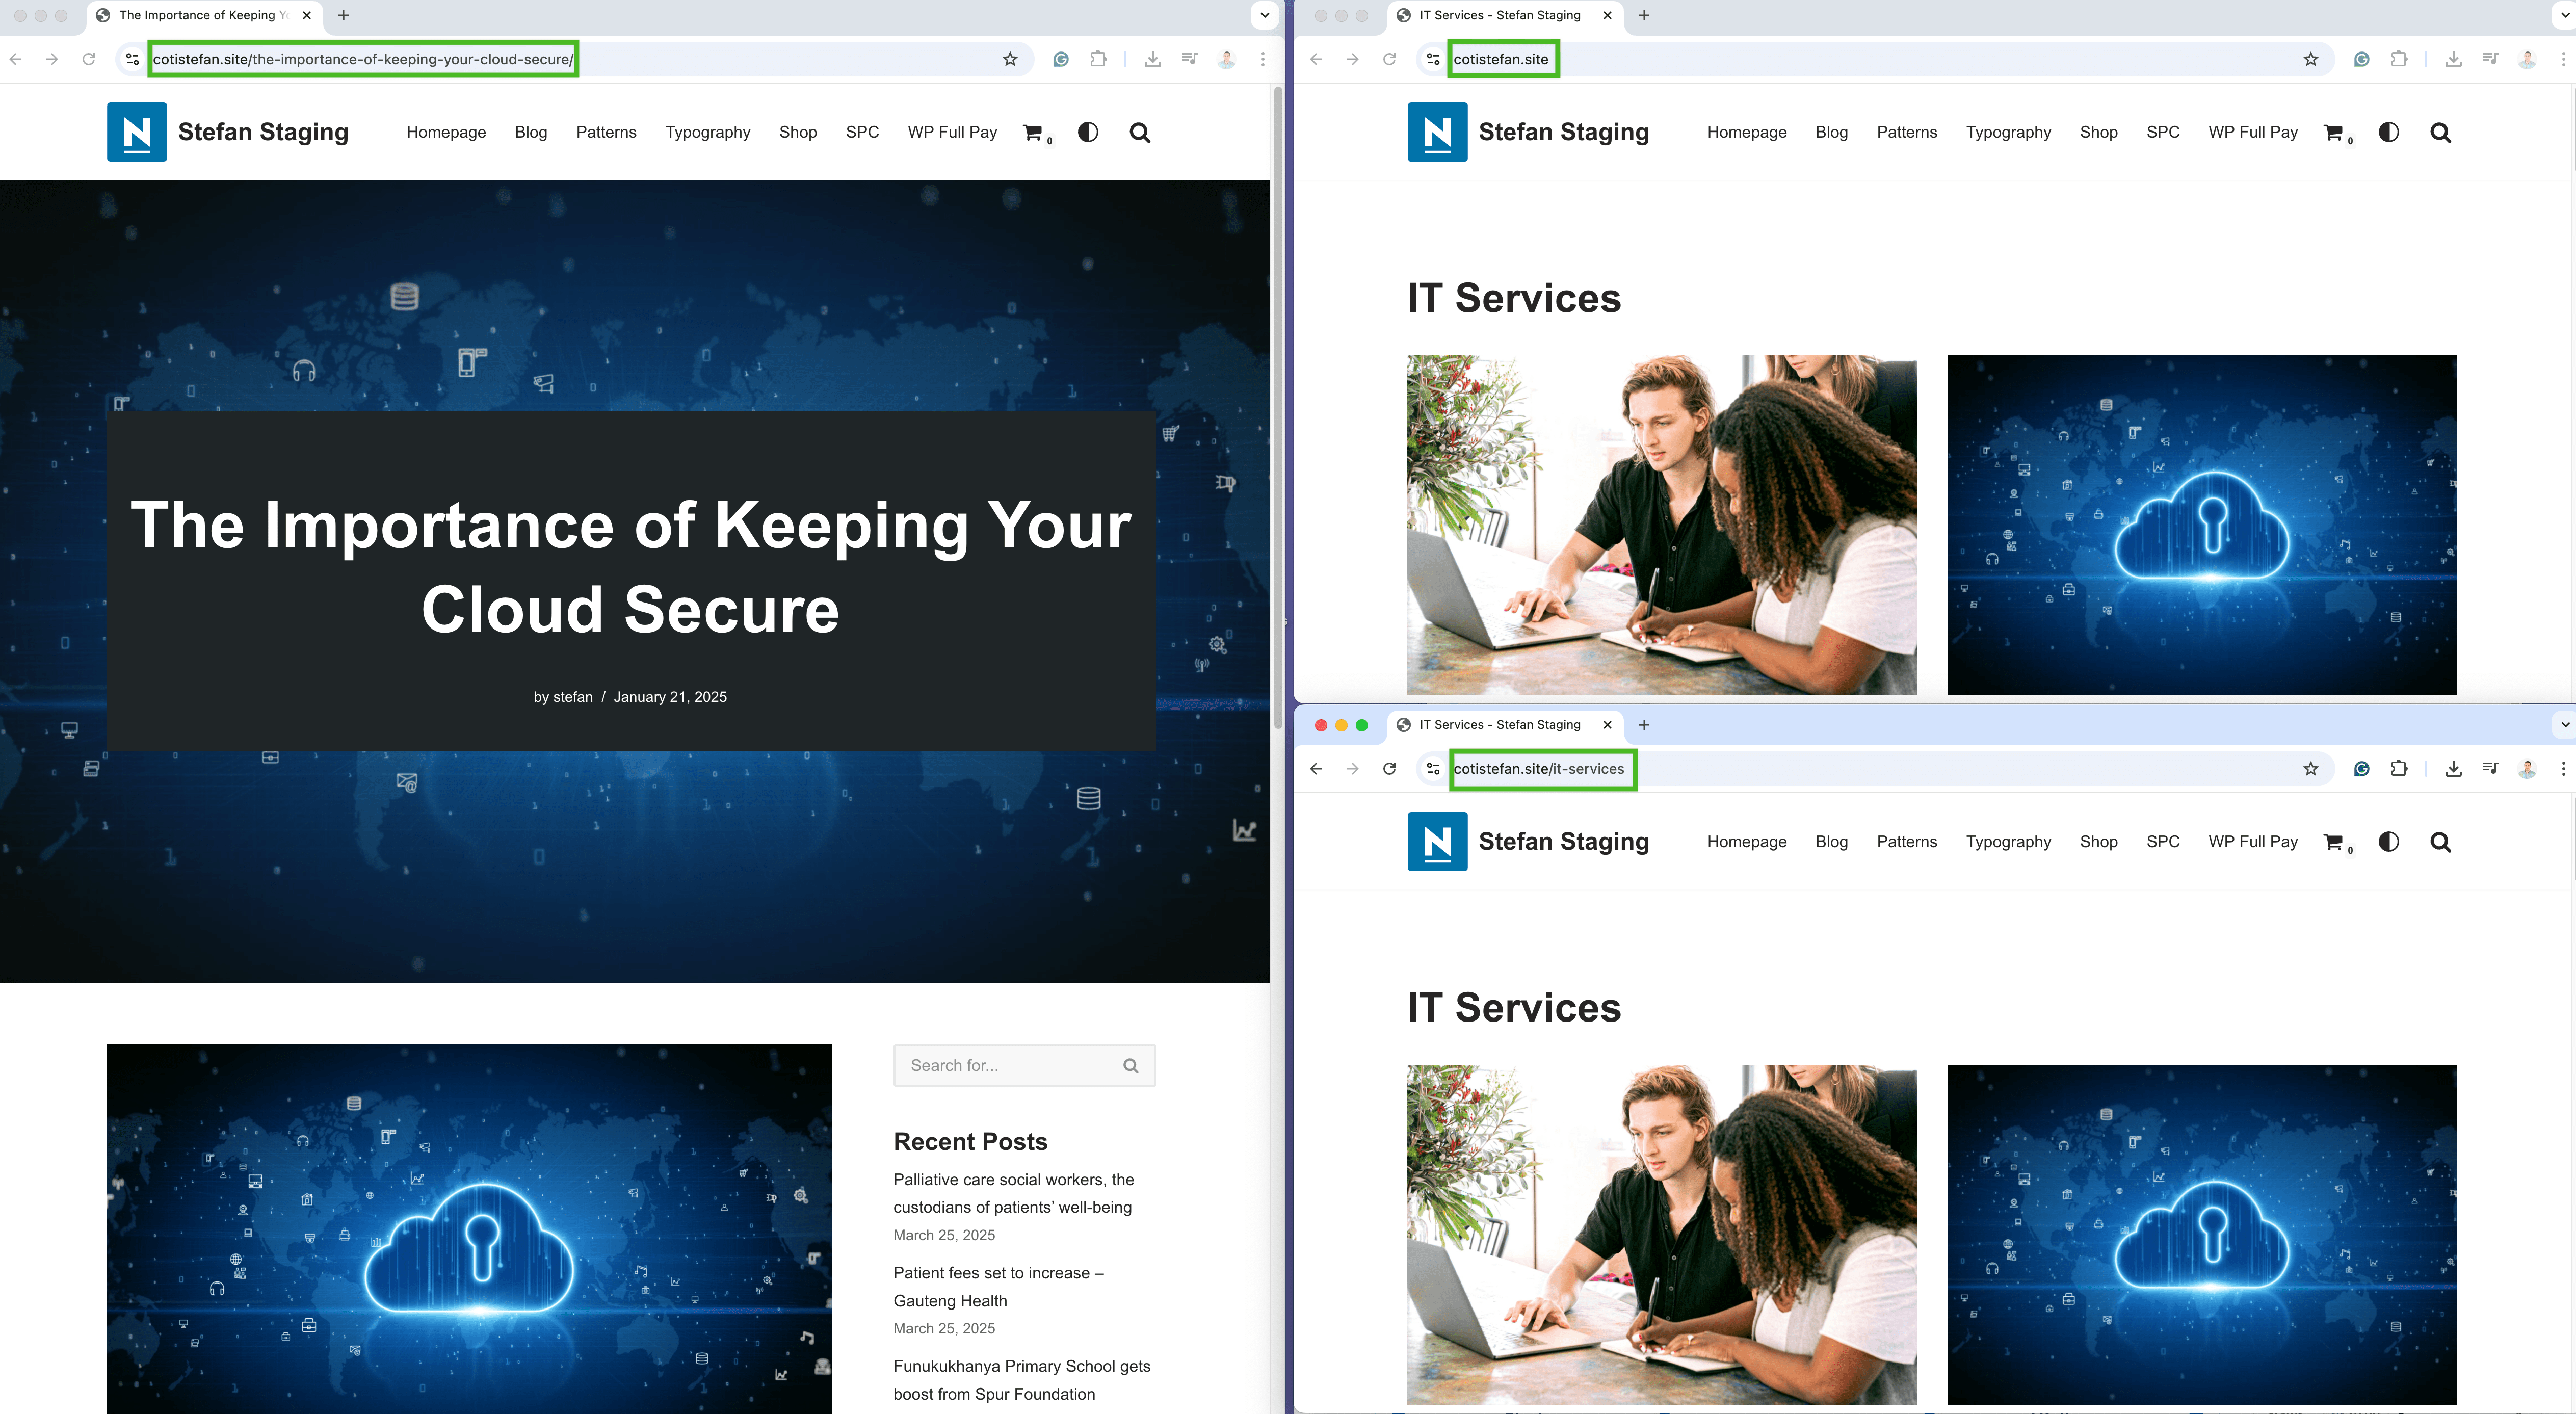Image resolution: width=2576 pixels, height=1414 pixels.
Task: Toggle dark mode in left window header
Action: 1088,132
